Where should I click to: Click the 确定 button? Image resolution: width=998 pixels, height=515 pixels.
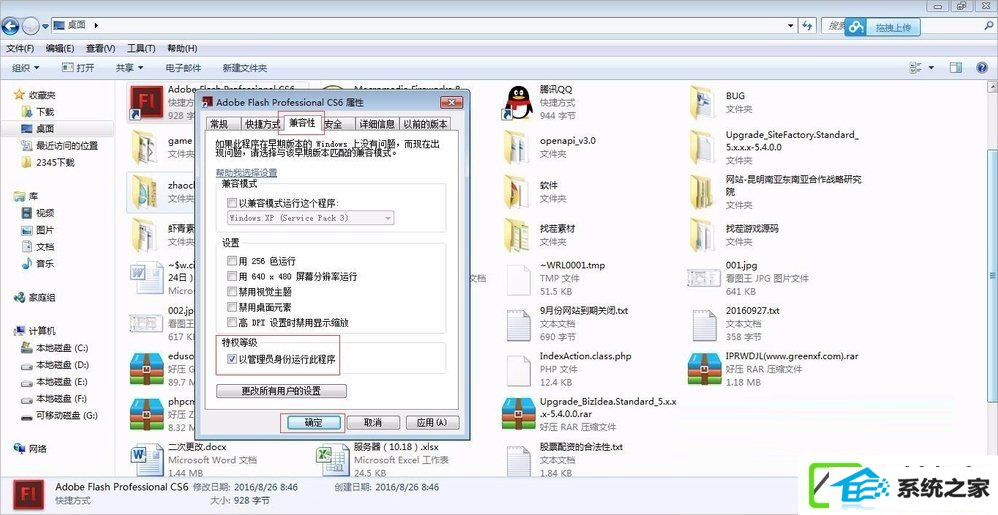(314, 423)
